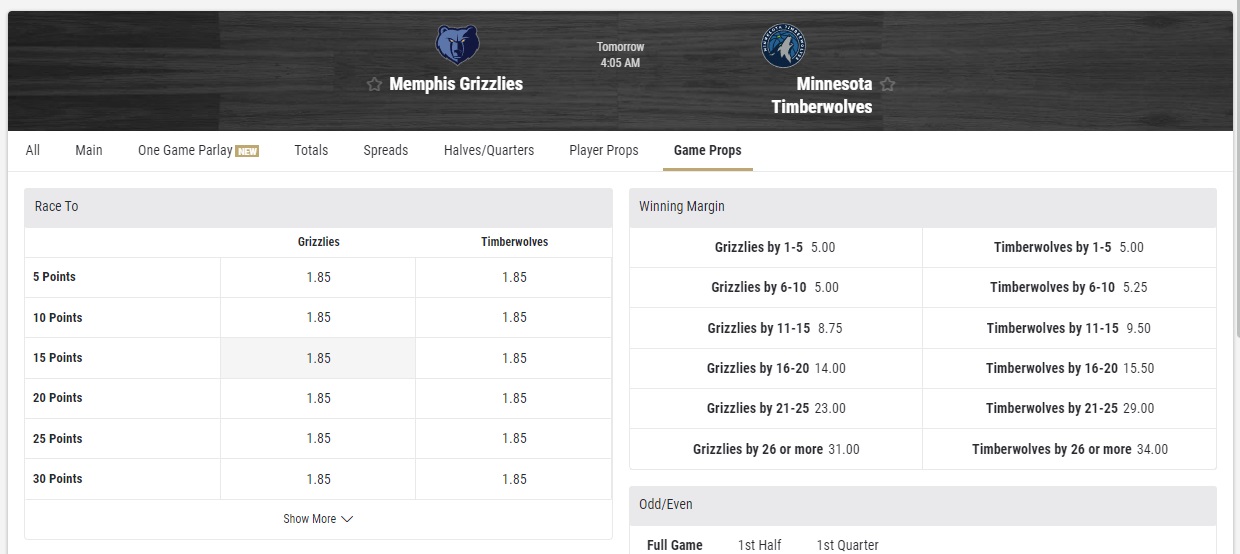Click the Odd/Even section header

point(923,505)
